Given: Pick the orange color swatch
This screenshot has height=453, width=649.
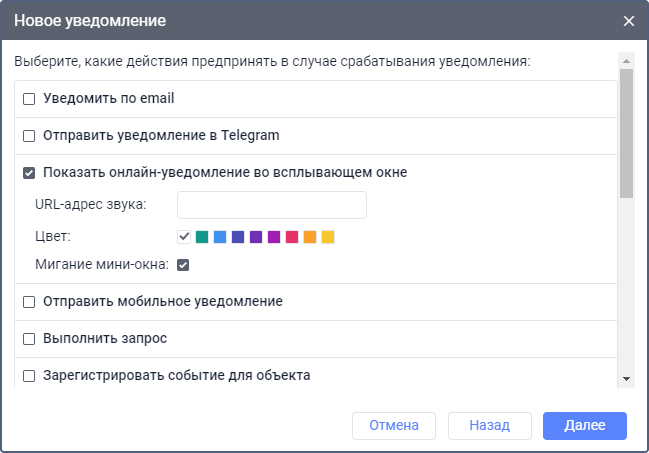Looking at the screenshot, I should pyautogui.click(x=310, y=237).
